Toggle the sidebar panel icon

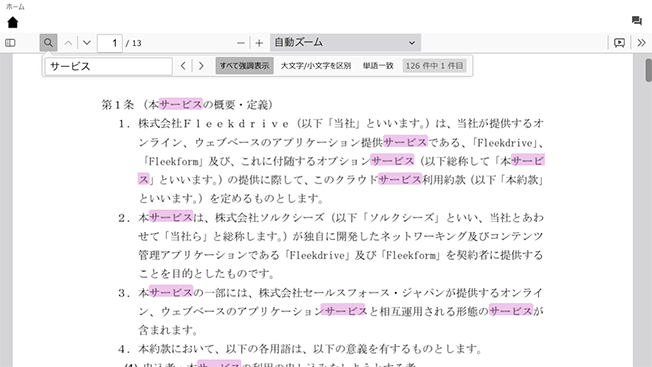10,43
